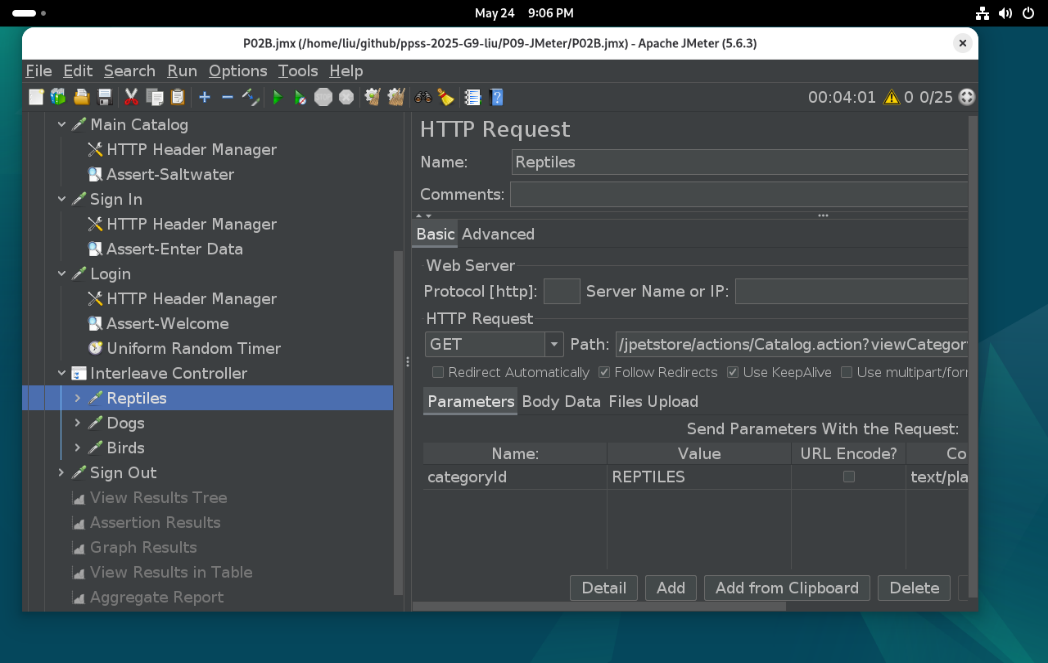
Task: Click the Delete parameter button
Action: pyautogui.click(x=914, y=588)
